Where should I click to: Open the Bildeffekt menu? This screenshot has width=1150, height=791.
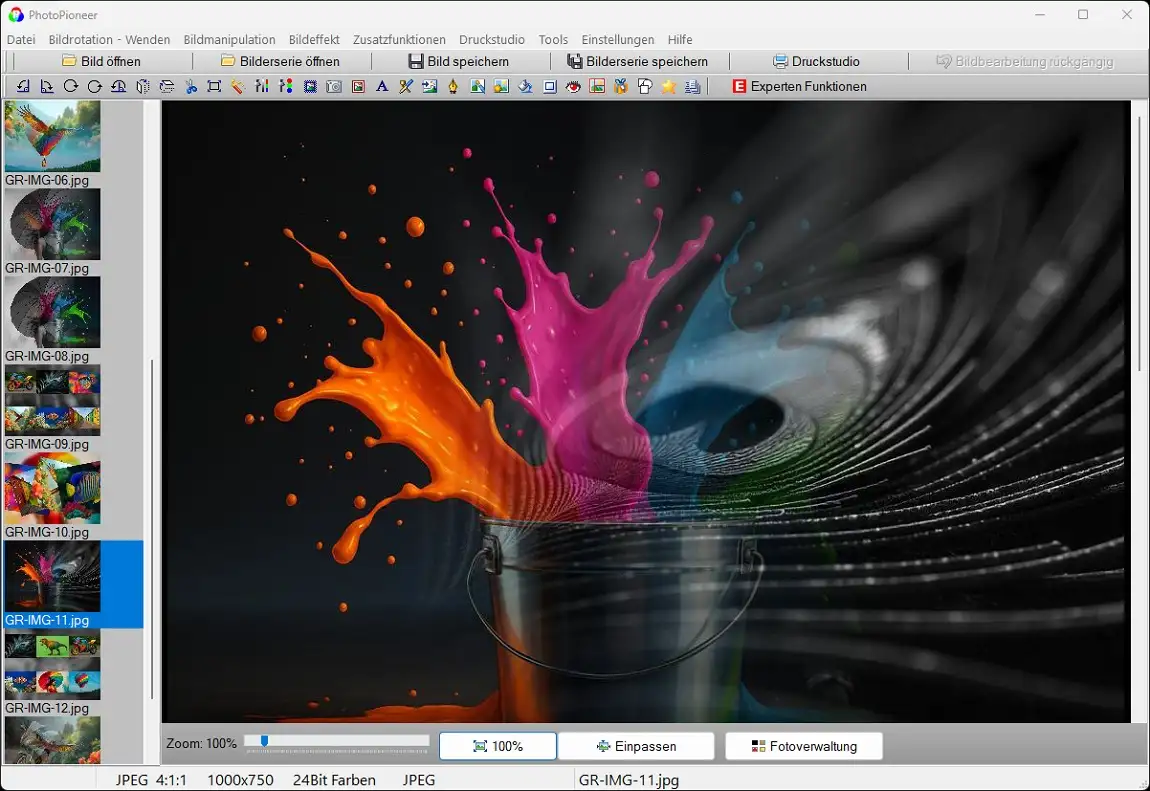[x=314, y=40]
